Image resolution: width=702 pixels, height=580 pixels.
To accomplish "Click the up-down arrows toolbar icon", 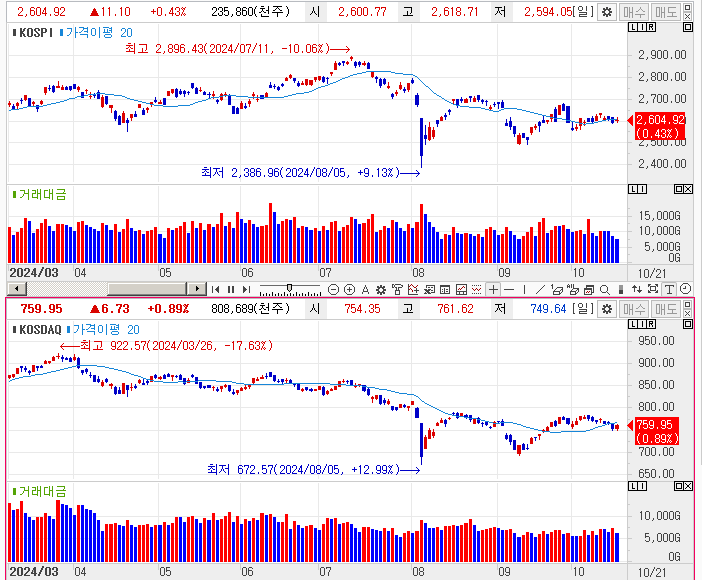I will point(637,289).
